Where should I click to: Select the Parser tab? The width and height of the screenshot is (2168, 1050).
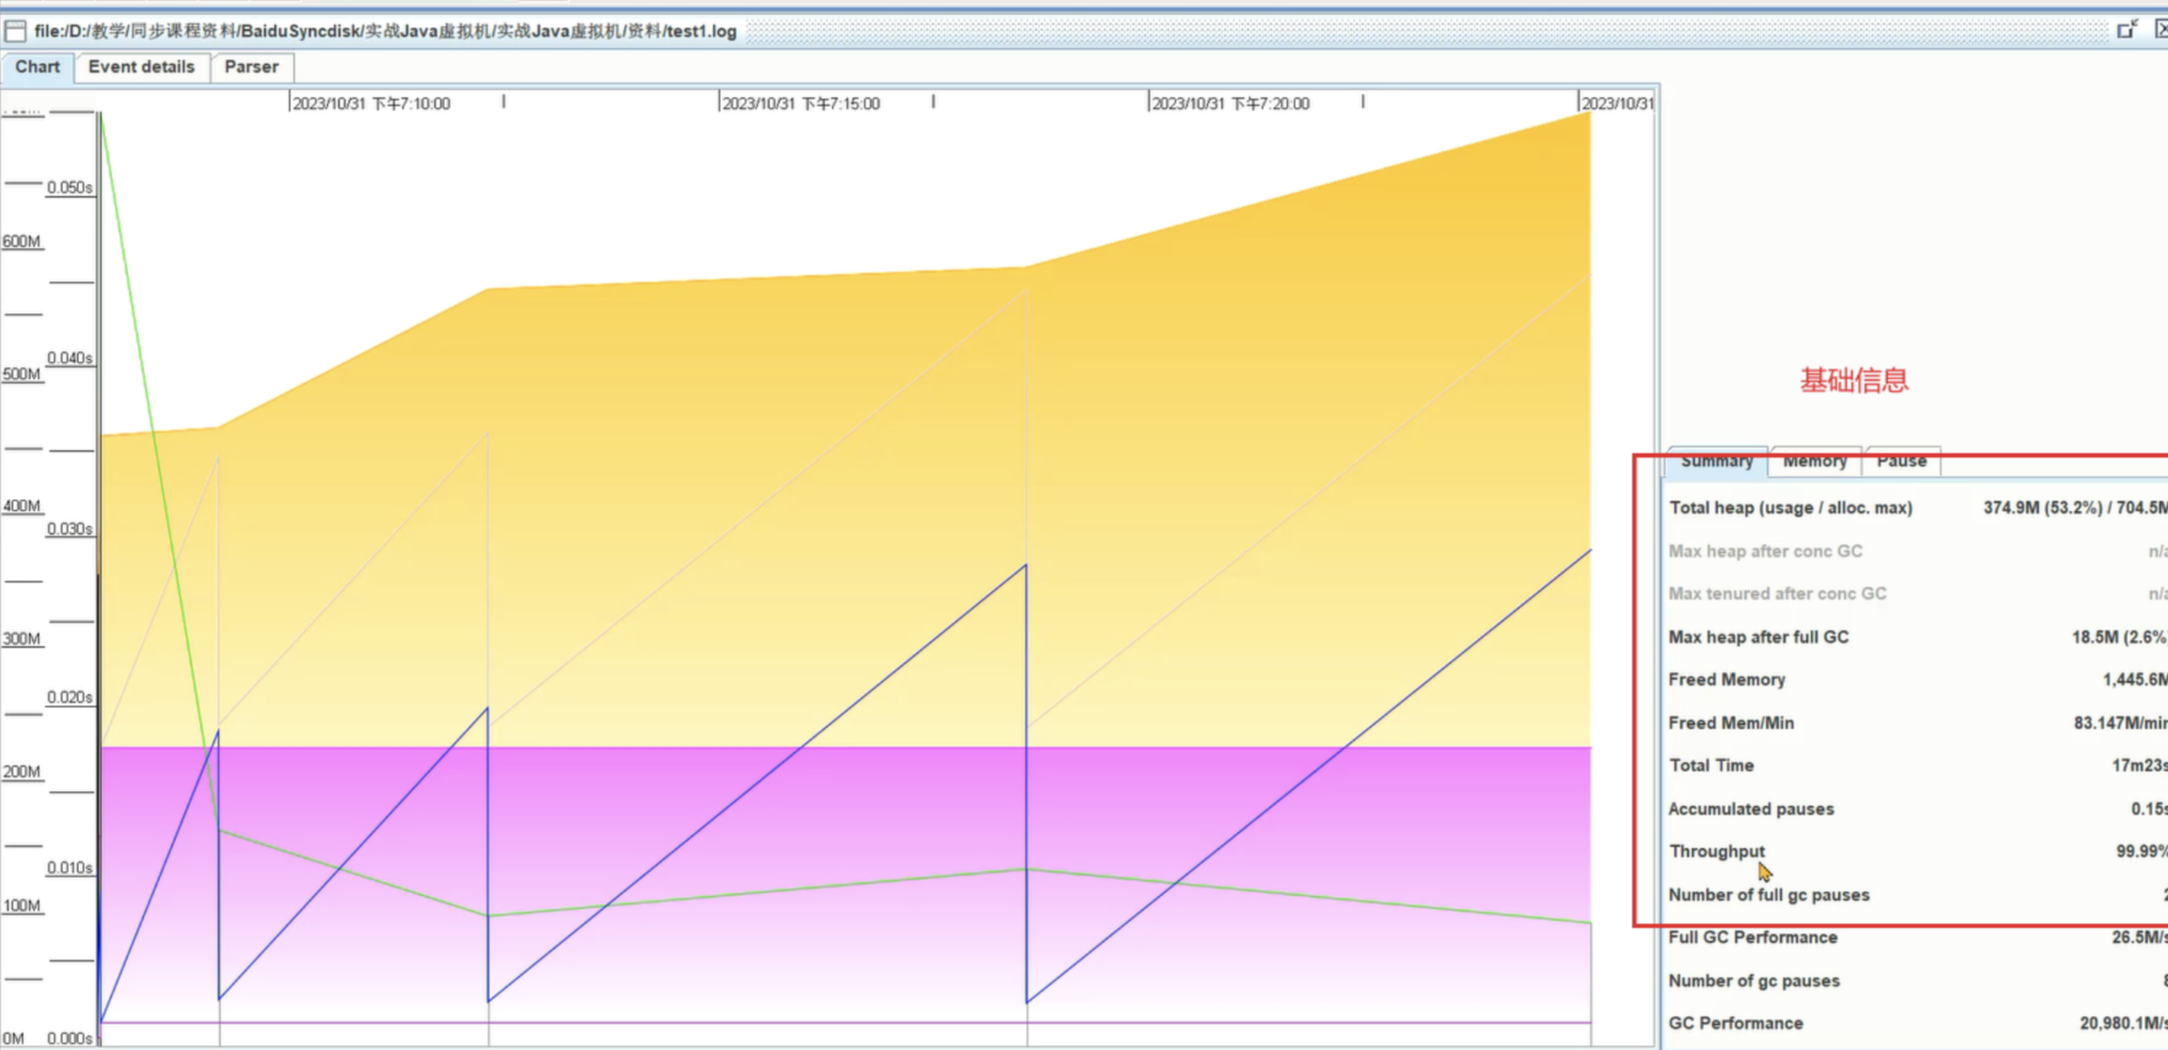[251, 67]
